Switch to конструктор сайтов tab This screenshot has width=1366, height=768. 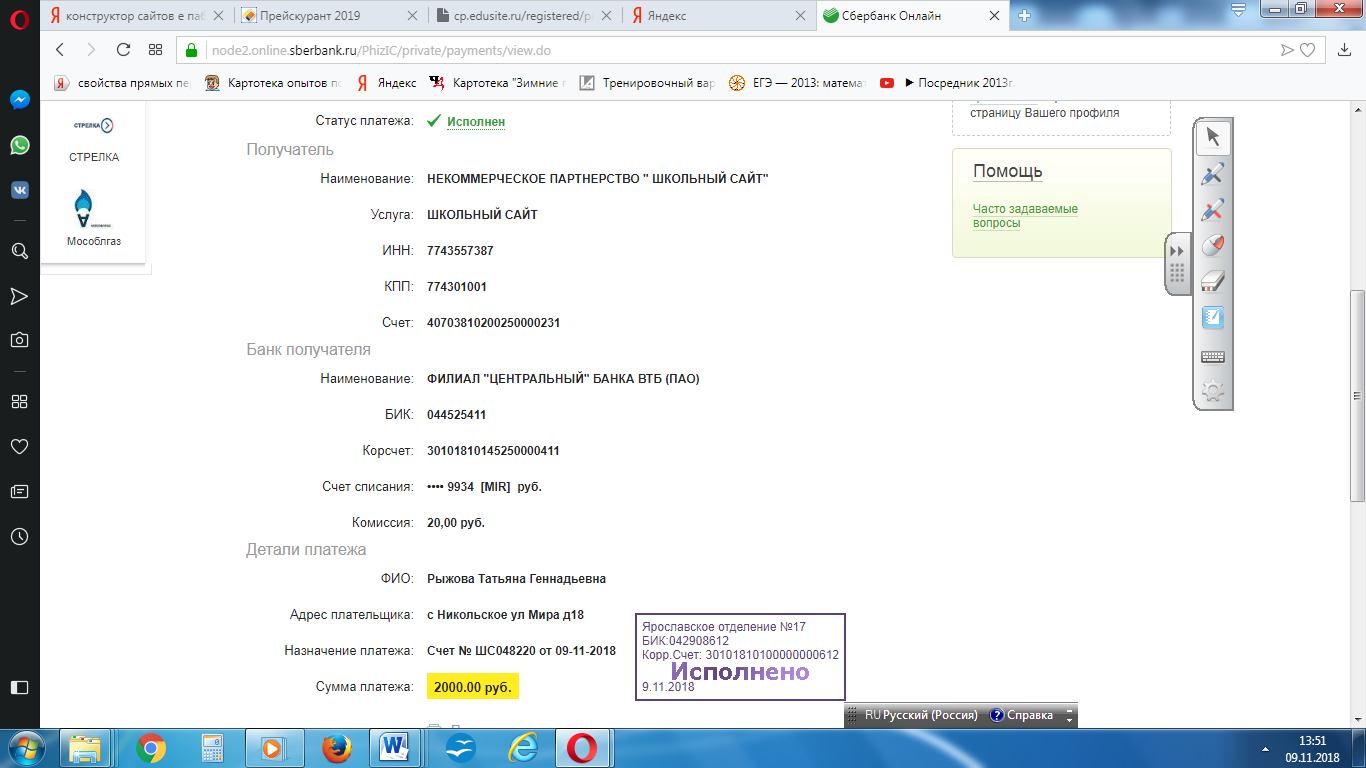136,16
